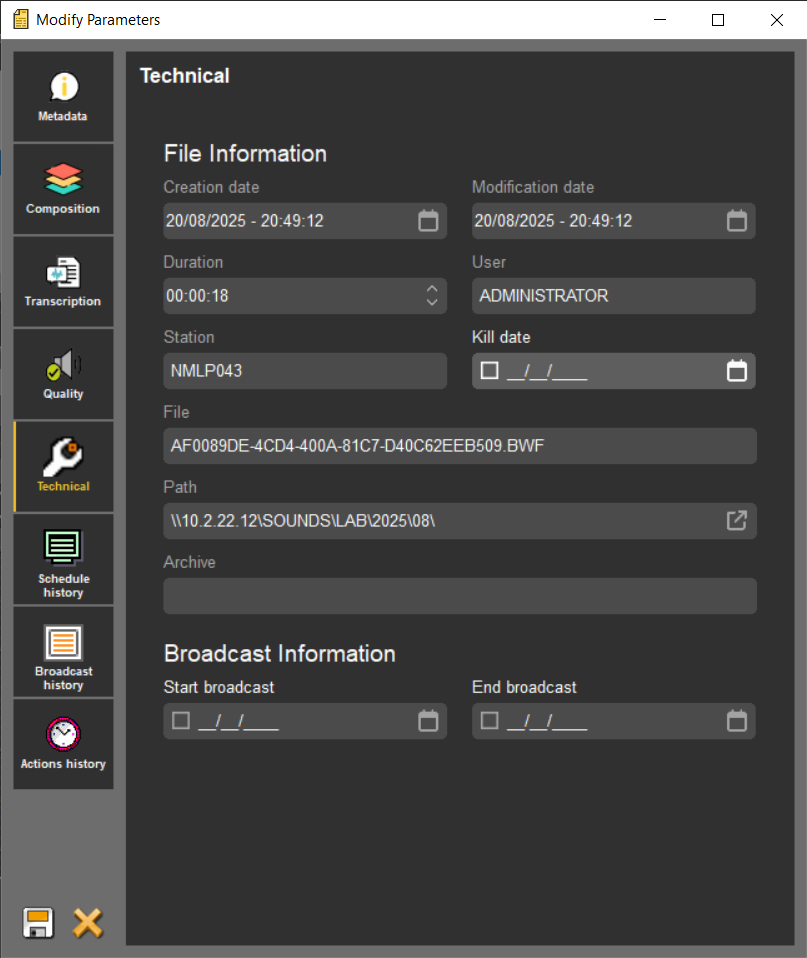Enable the Kill date checkbox

point(489,371)
